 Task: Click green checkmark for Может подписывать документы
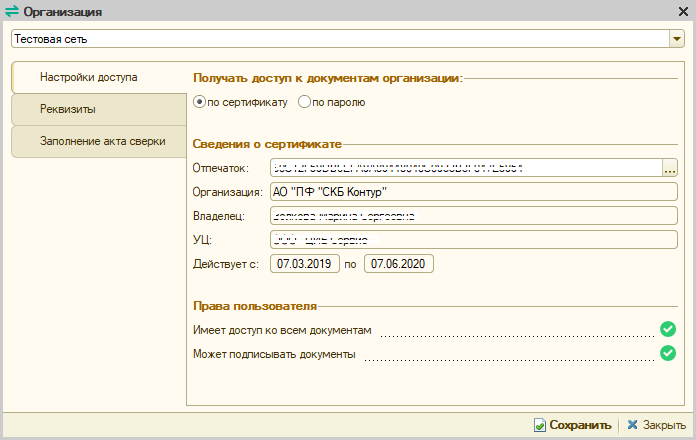(668, 352)
